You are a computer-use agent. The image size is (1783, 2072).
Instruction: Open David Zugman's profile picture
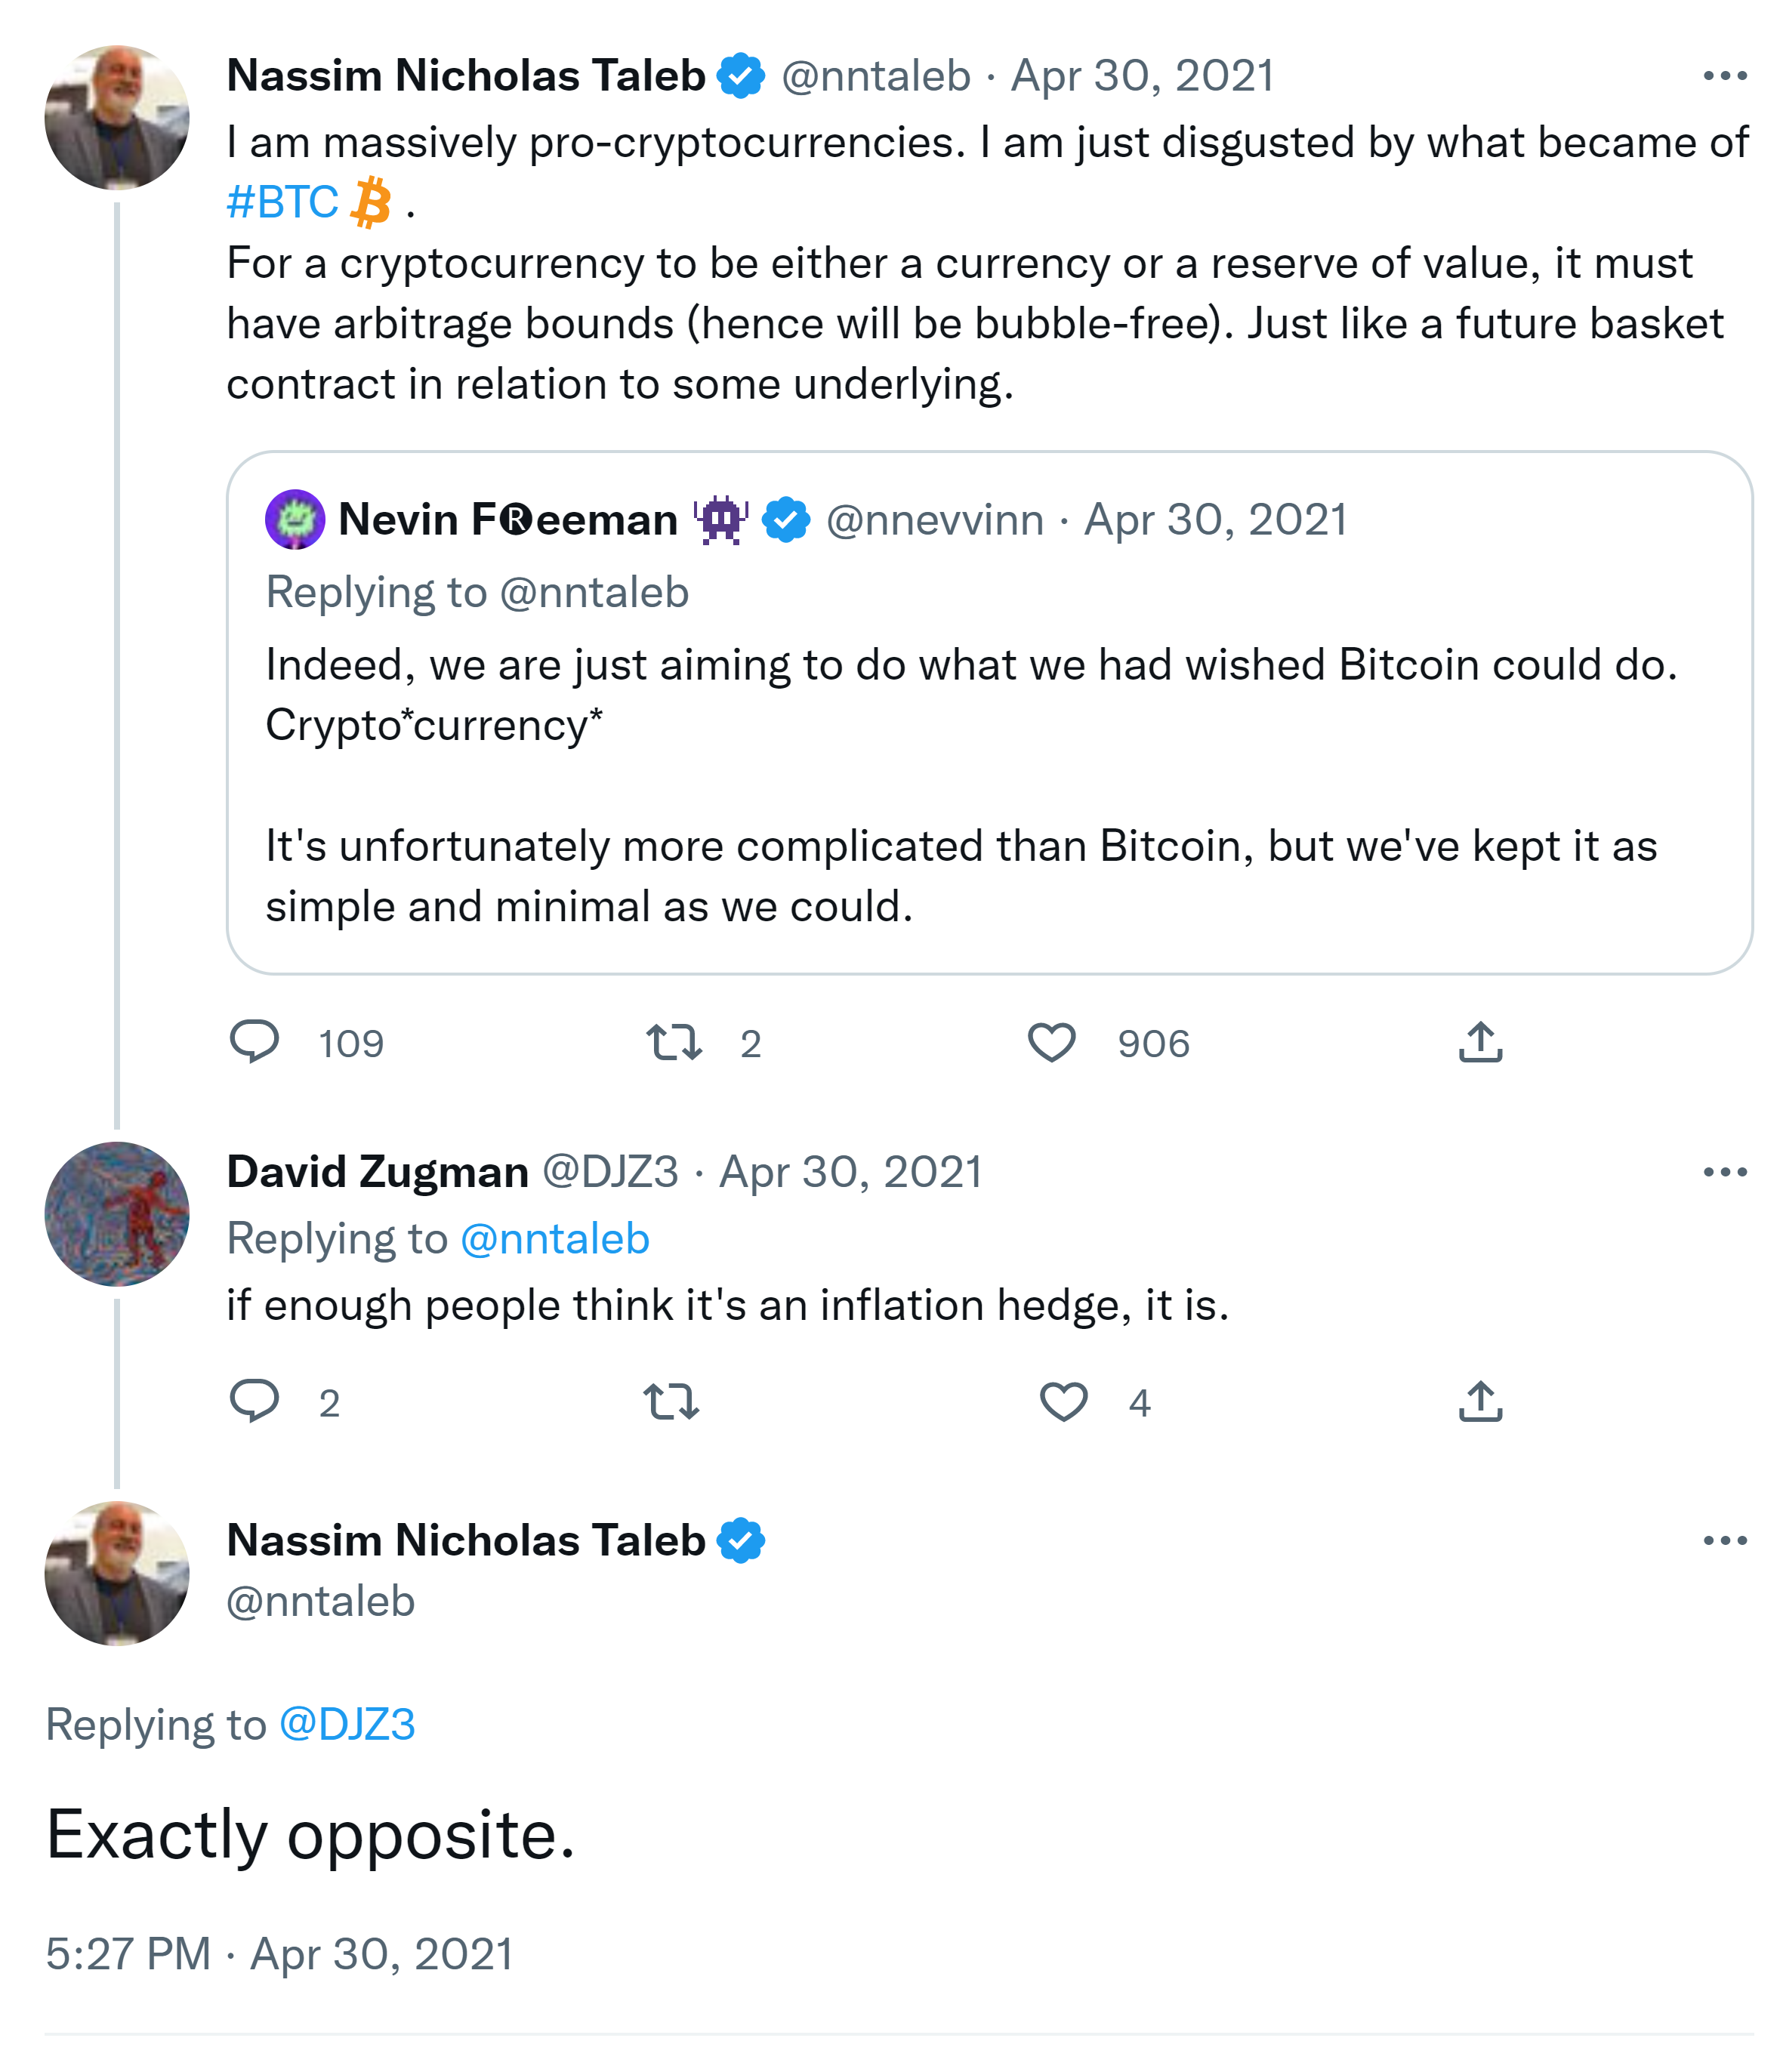point(117,1213)
